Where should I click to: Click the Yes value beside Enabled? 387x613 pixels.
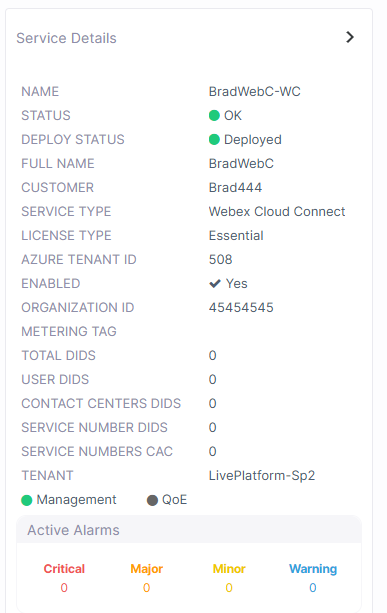point(236,283)
